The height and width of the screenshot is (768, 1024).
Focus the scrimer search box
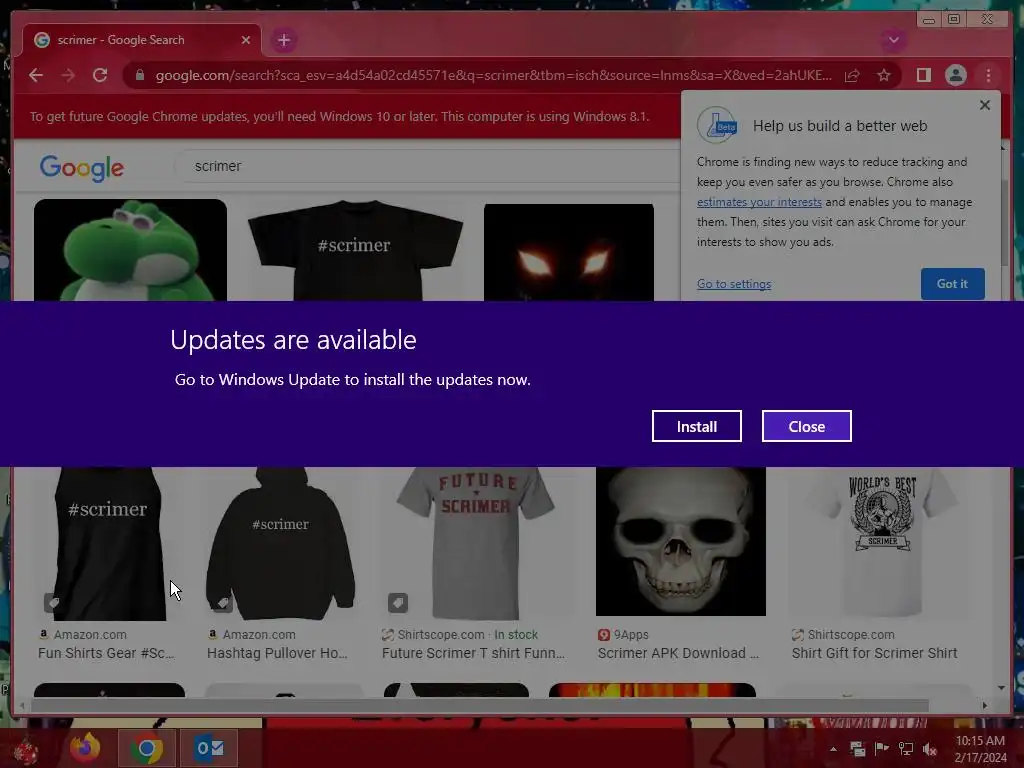(x=428, y=167)
